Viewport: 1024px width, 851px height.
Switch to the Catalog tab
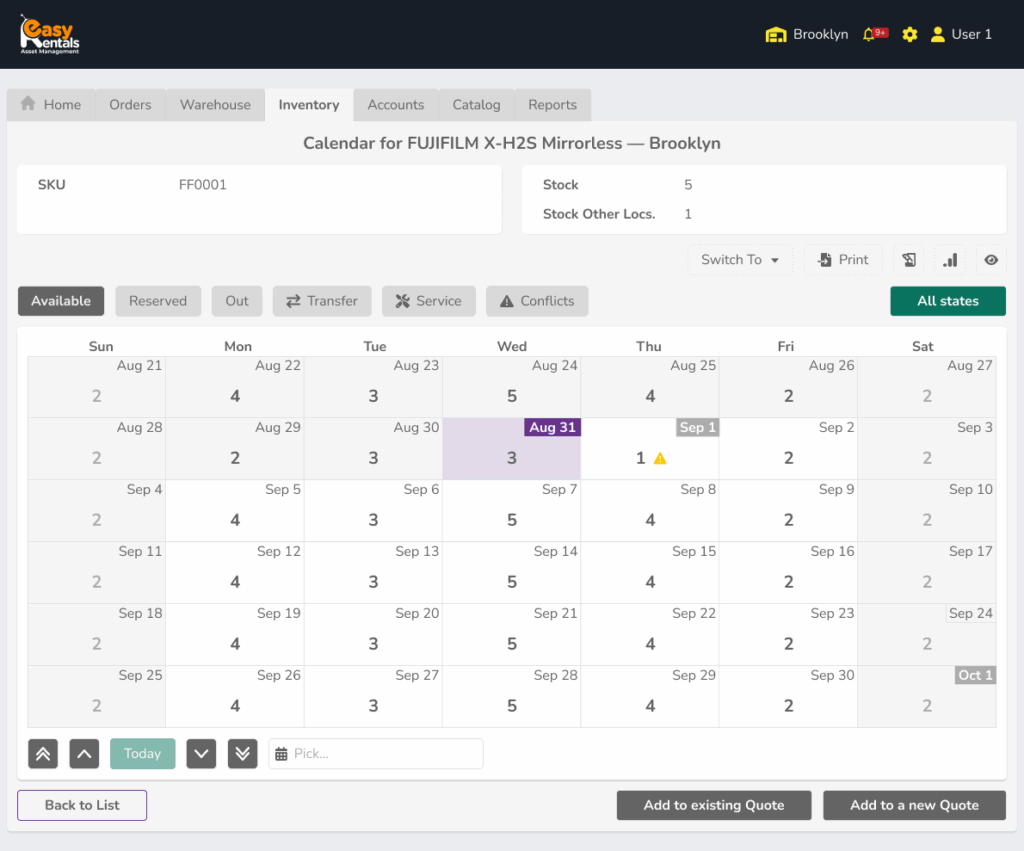tap(476, 104)
